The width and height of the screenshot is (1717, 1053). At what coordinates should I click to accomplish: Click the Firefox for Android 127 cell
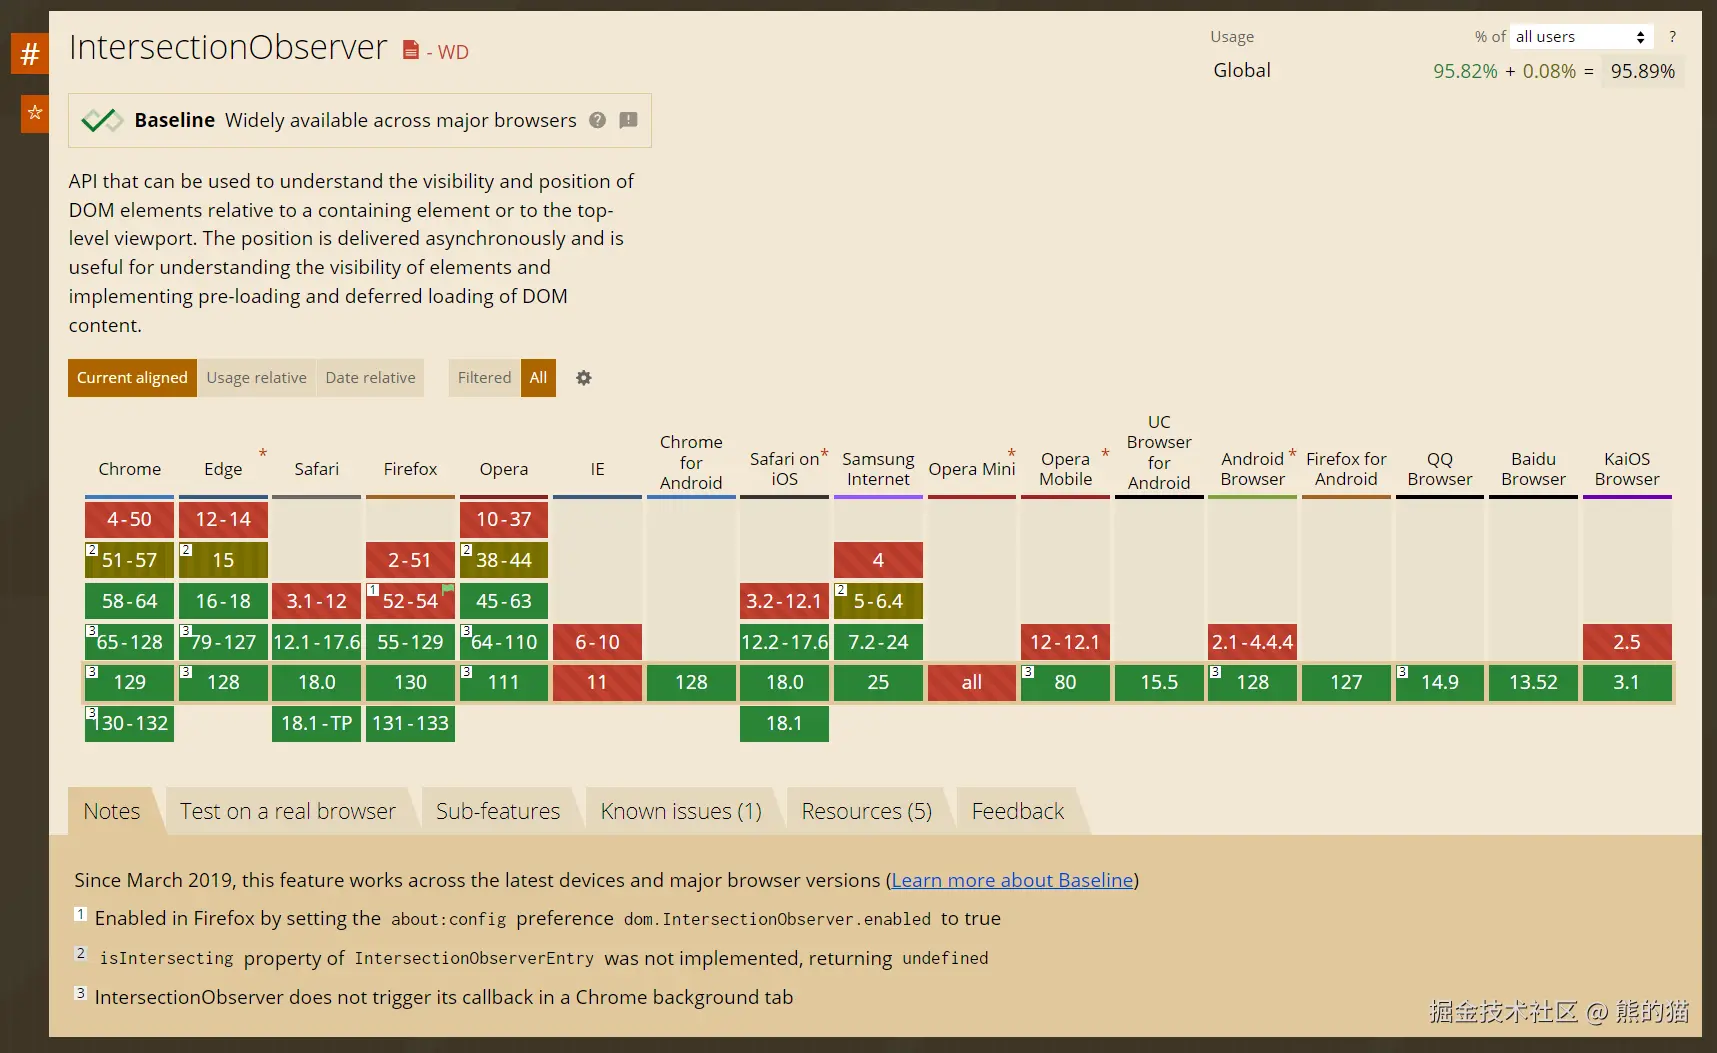pyautogui.click(x=1346, y=682)
